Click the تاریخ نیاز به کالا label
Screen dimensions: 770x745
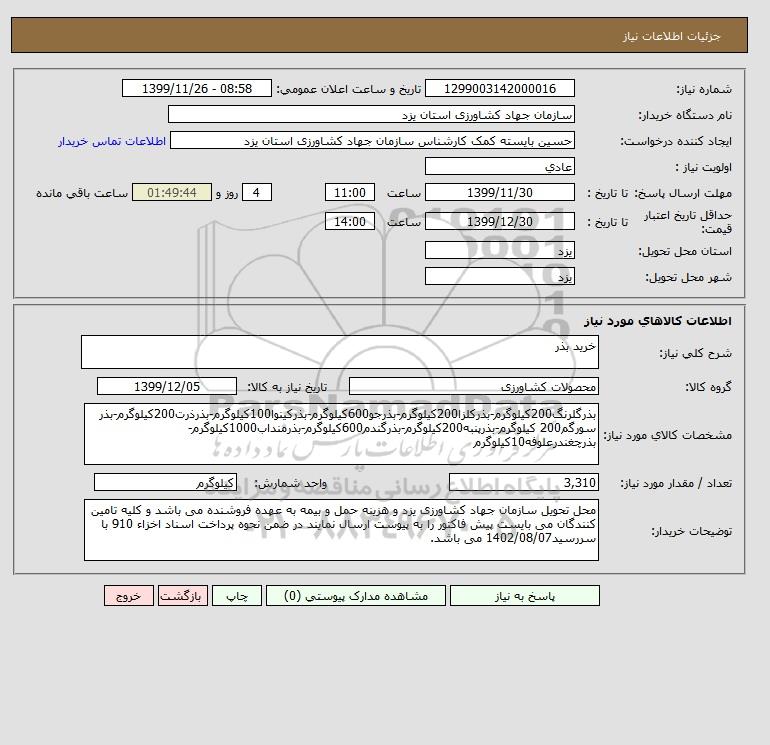pyautogui.click(x=287, y=387)
